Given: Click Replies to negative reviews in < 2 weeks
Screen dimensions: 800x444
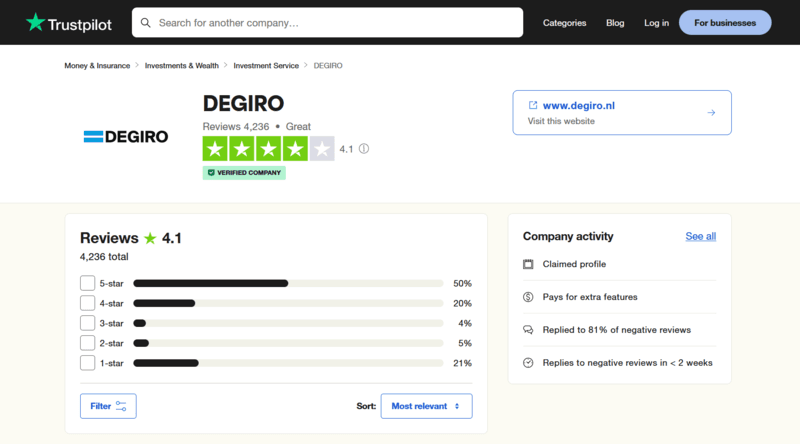Looking at the screenshot, I should [x=628, y=363].
